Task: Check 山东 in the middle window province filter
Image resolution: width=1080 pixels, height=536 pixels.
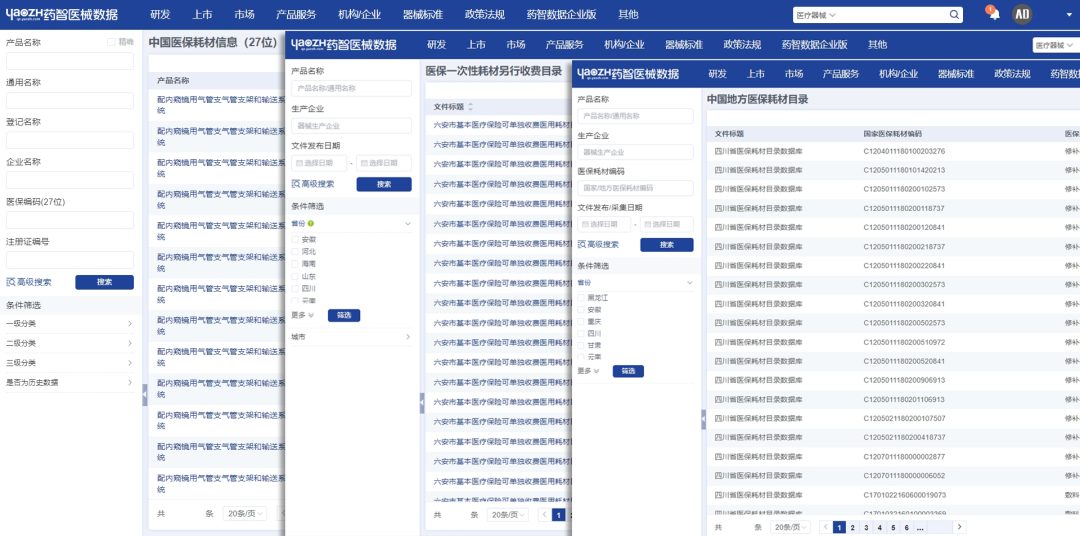Action: 295,276
